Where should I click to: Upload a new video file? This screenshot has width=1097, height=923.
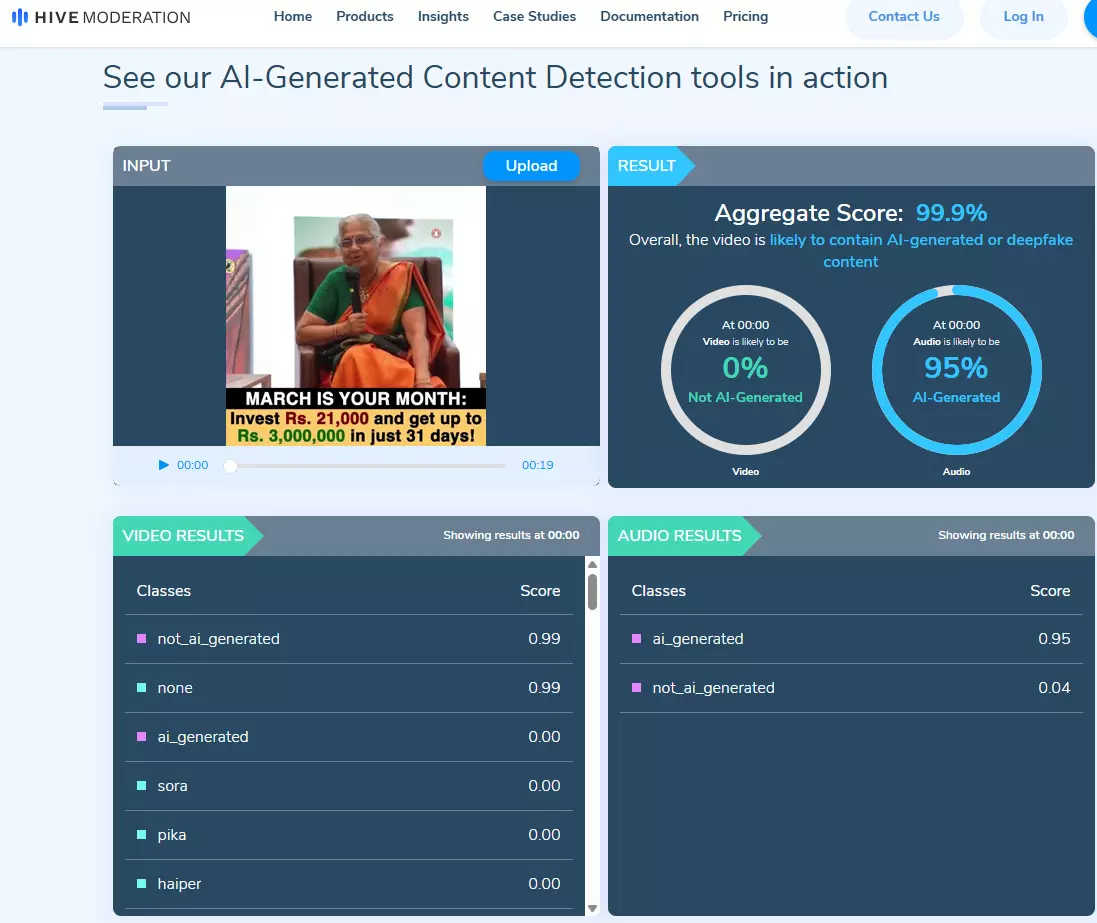coord(531,166)
